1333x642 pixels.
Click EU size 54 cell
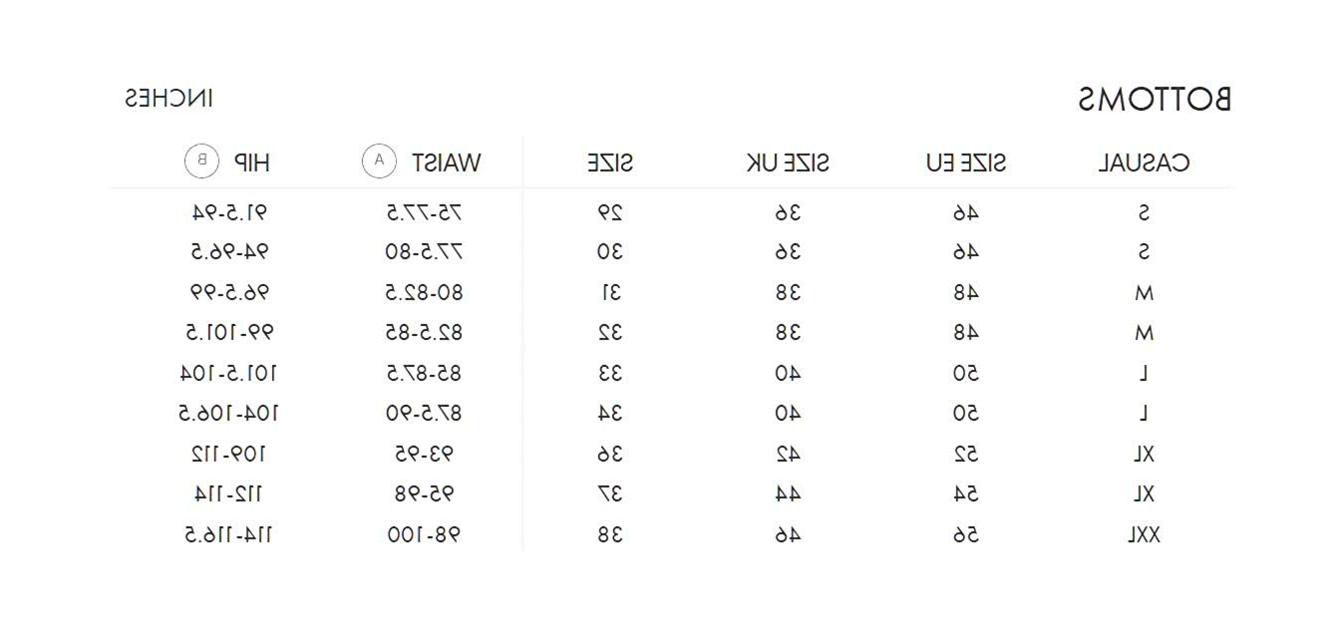[x=966, y=494]
